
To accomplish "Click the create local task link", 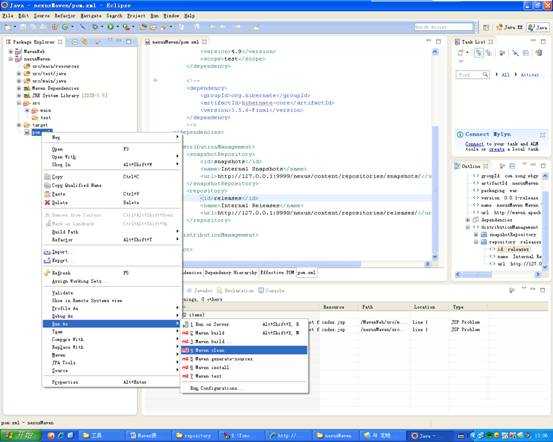I will 497,149.
